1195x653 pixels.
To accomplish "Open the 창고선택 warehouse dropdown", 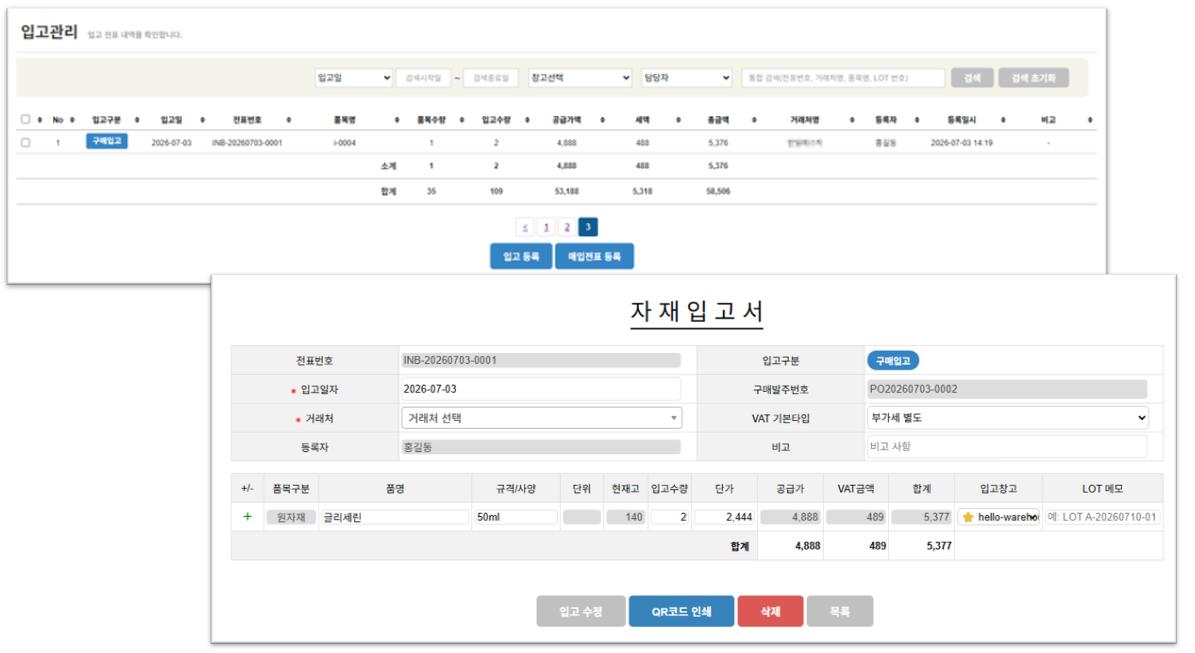I will click(x=580, y=78).
